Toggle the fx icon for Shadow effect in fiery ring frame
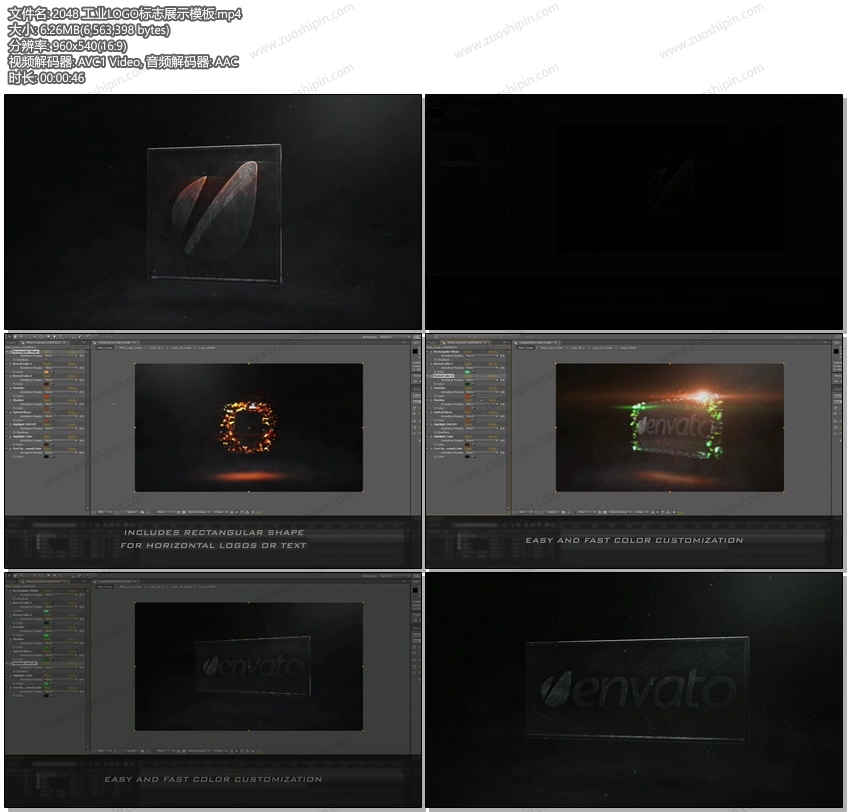 11,401
